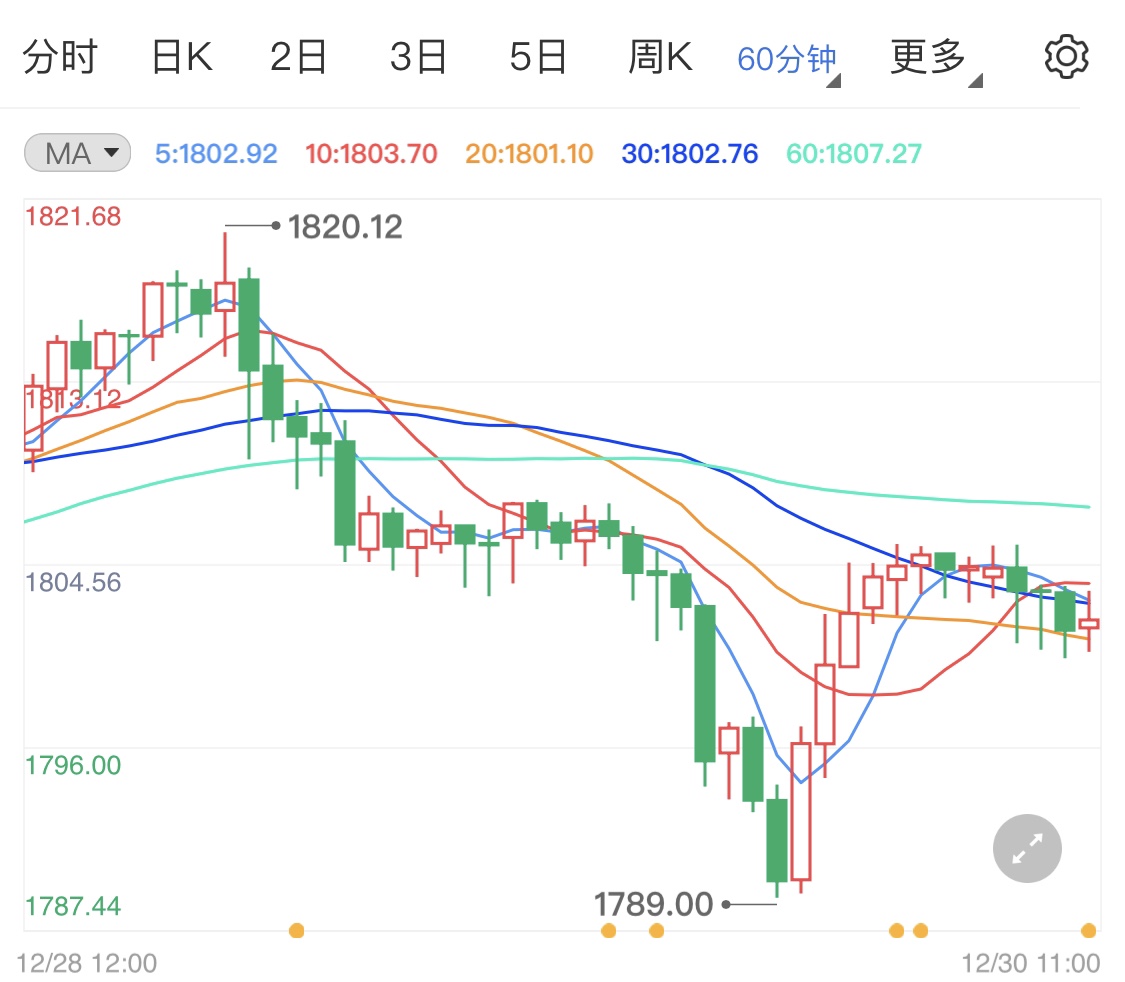
Task: Select the 2日 chart view
Action: (298, 56)
